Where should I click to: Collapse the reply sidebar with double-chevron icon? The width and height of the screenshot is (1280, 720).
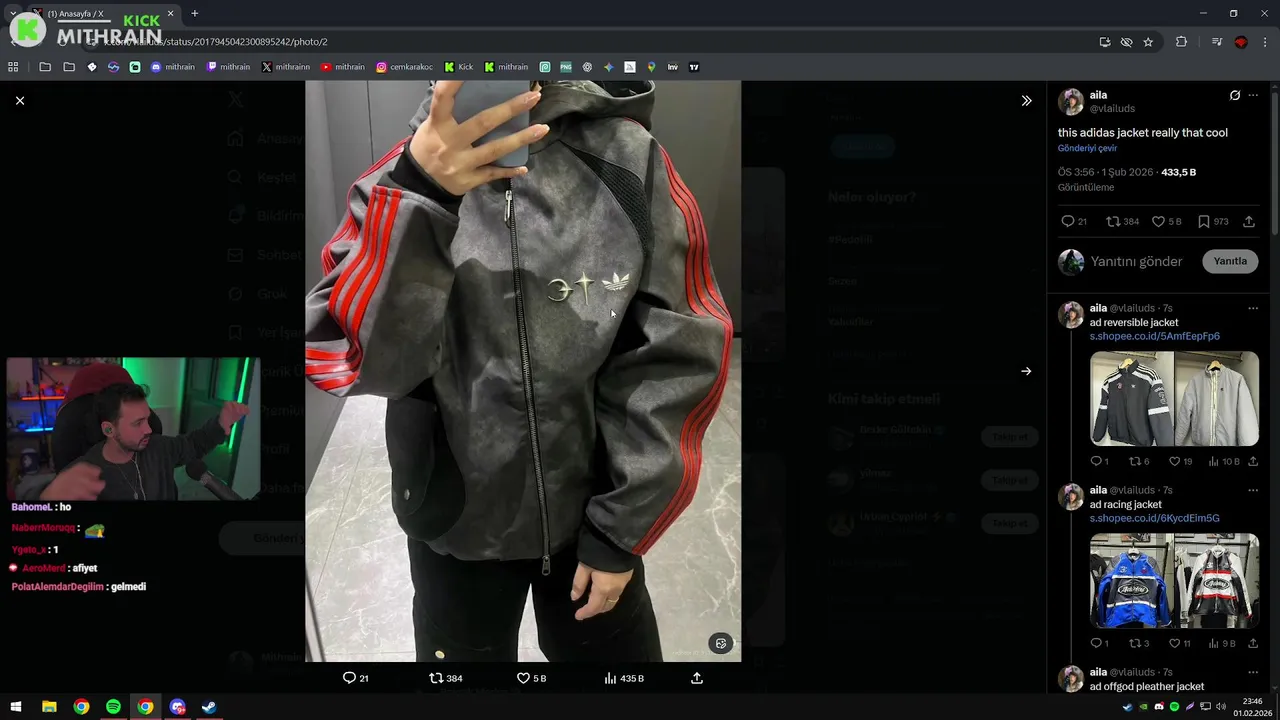click(x=1026, y=101)
